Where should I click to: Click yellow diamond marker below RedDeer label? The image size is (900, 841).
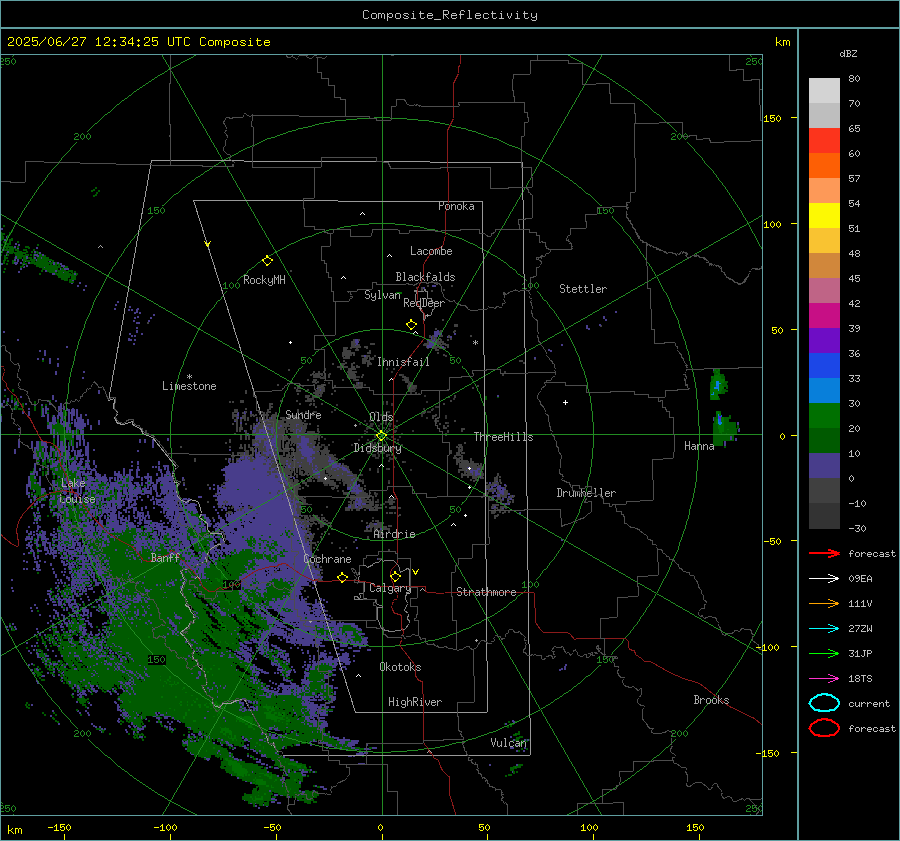point(412,325)
